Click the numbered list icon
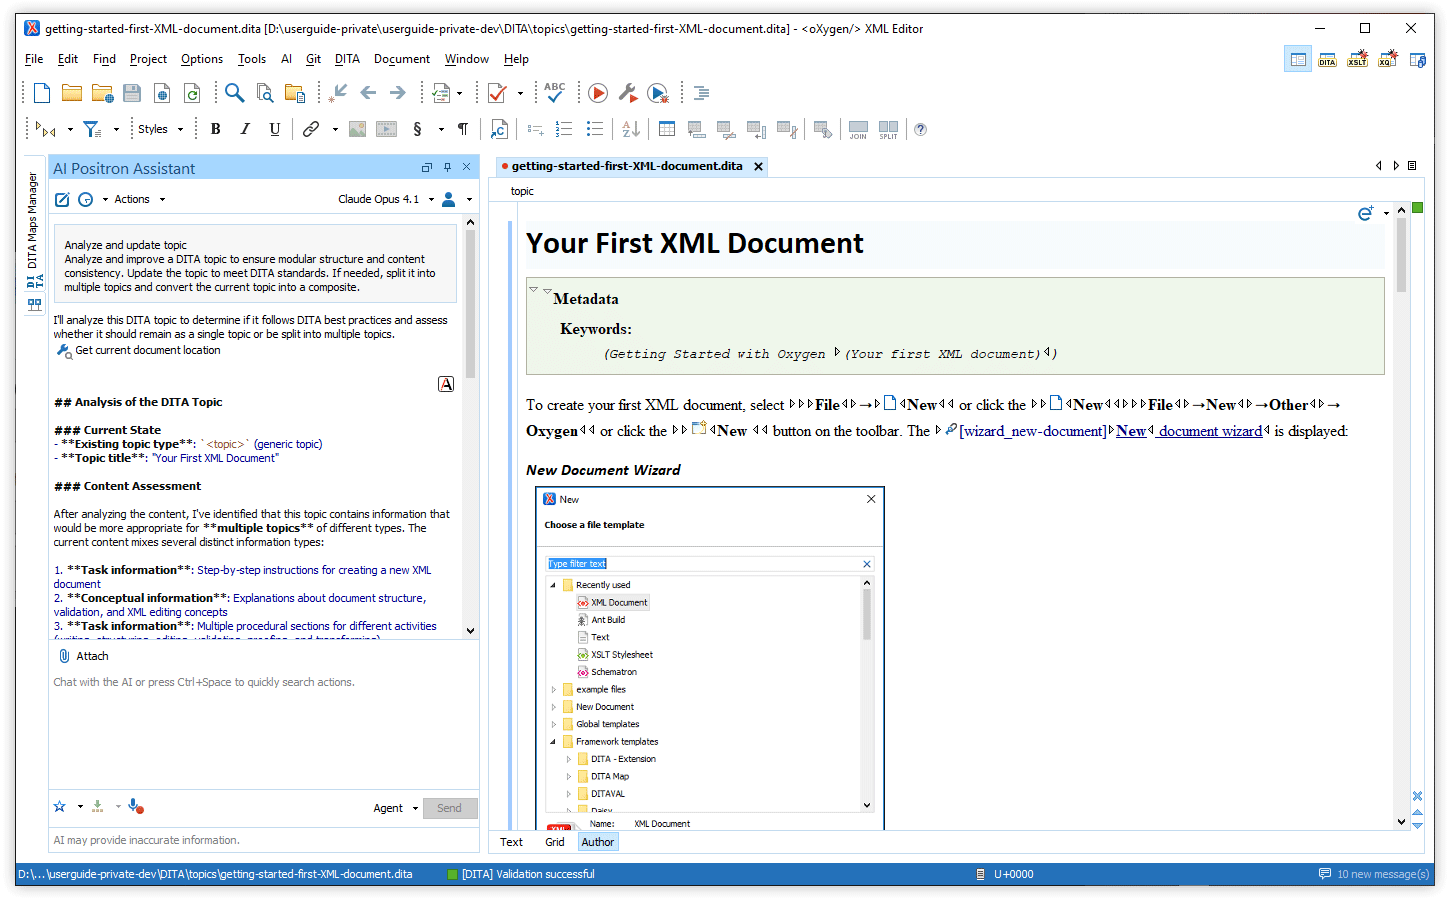Screen dimensions: 1450x900 pos(564,129)
